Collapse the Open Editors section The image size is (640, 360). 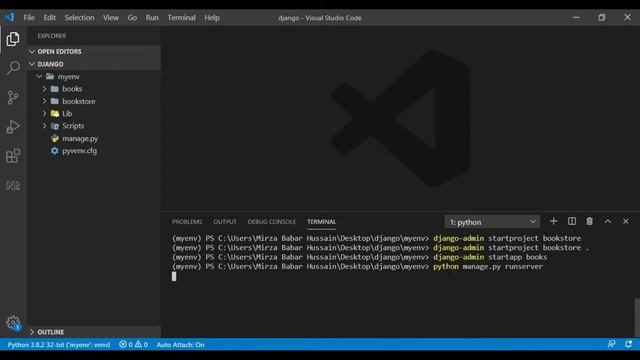coord(32,51)
